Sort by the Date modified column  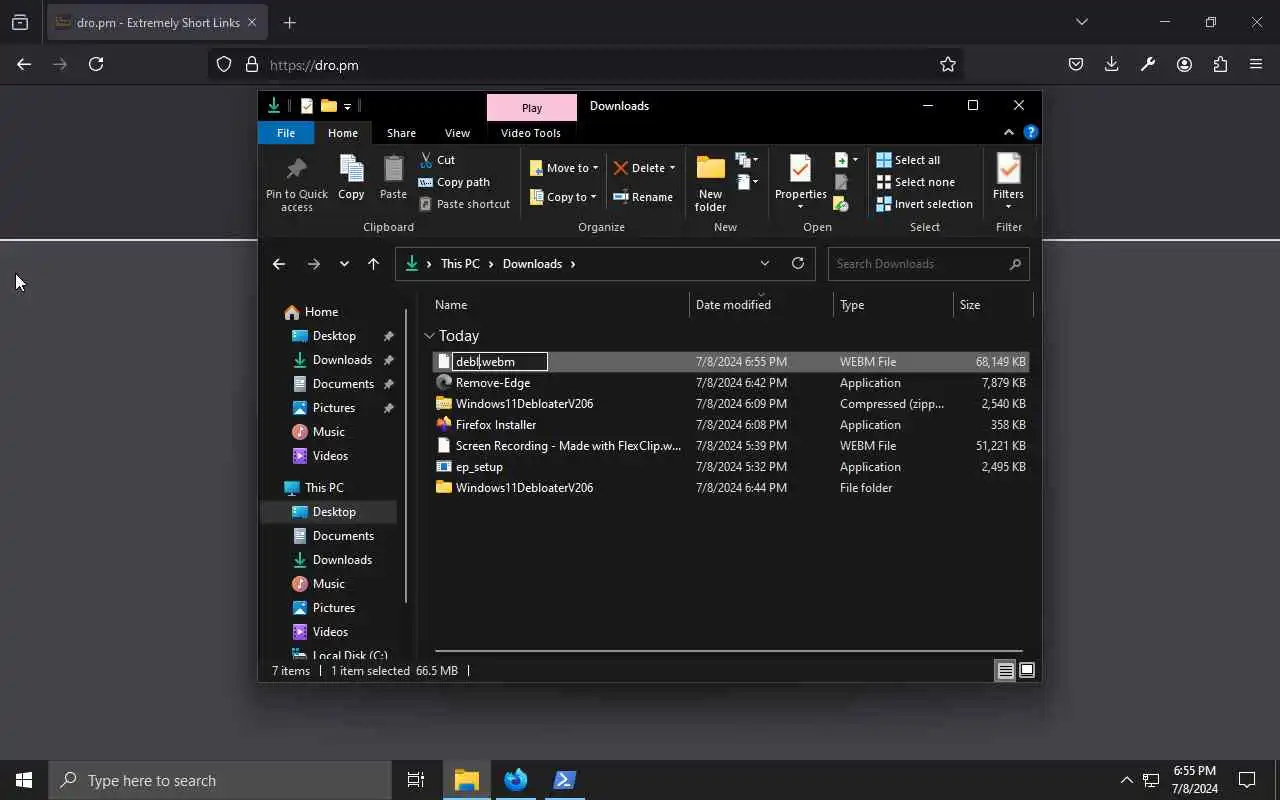click(x=761, y=305)
